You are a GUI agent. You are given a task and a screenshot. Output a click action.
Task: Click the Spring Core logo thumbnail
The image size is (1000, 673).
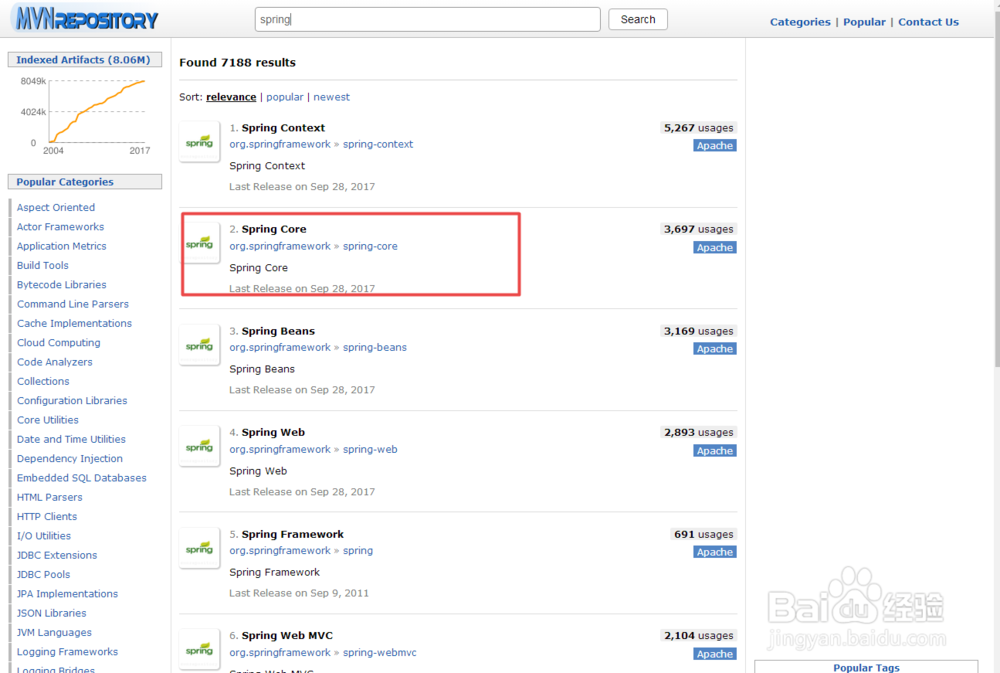point(200,243)
